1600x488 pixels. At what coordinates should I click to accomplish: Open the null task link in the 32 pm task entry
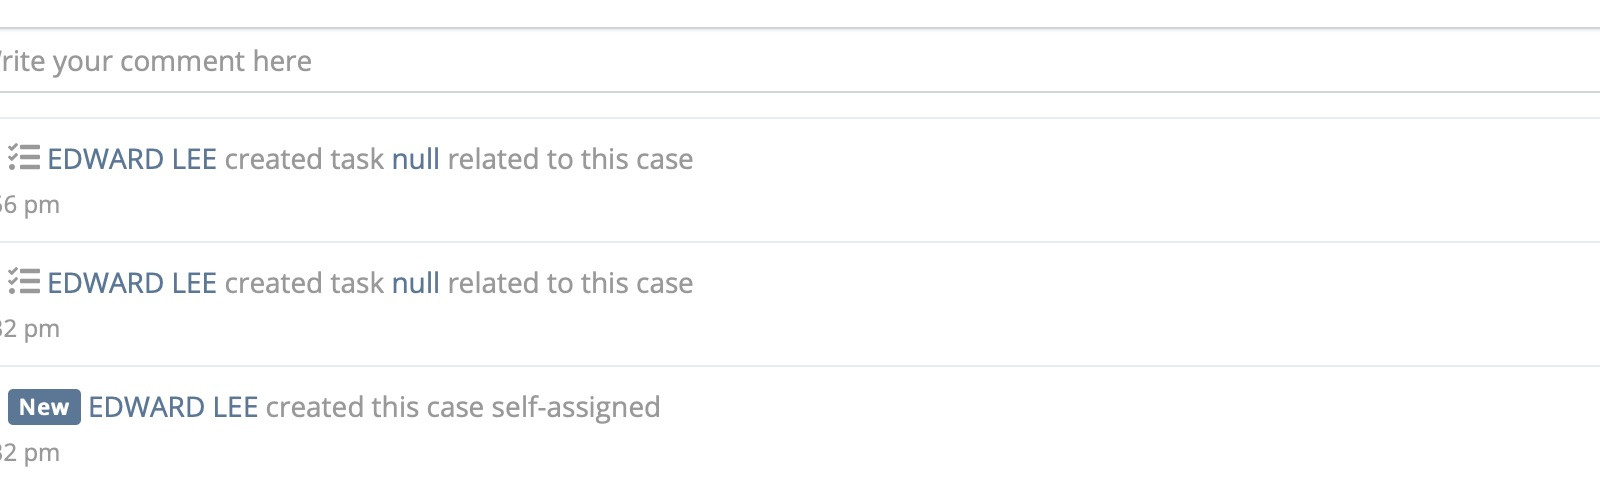(x=415, y=283)
